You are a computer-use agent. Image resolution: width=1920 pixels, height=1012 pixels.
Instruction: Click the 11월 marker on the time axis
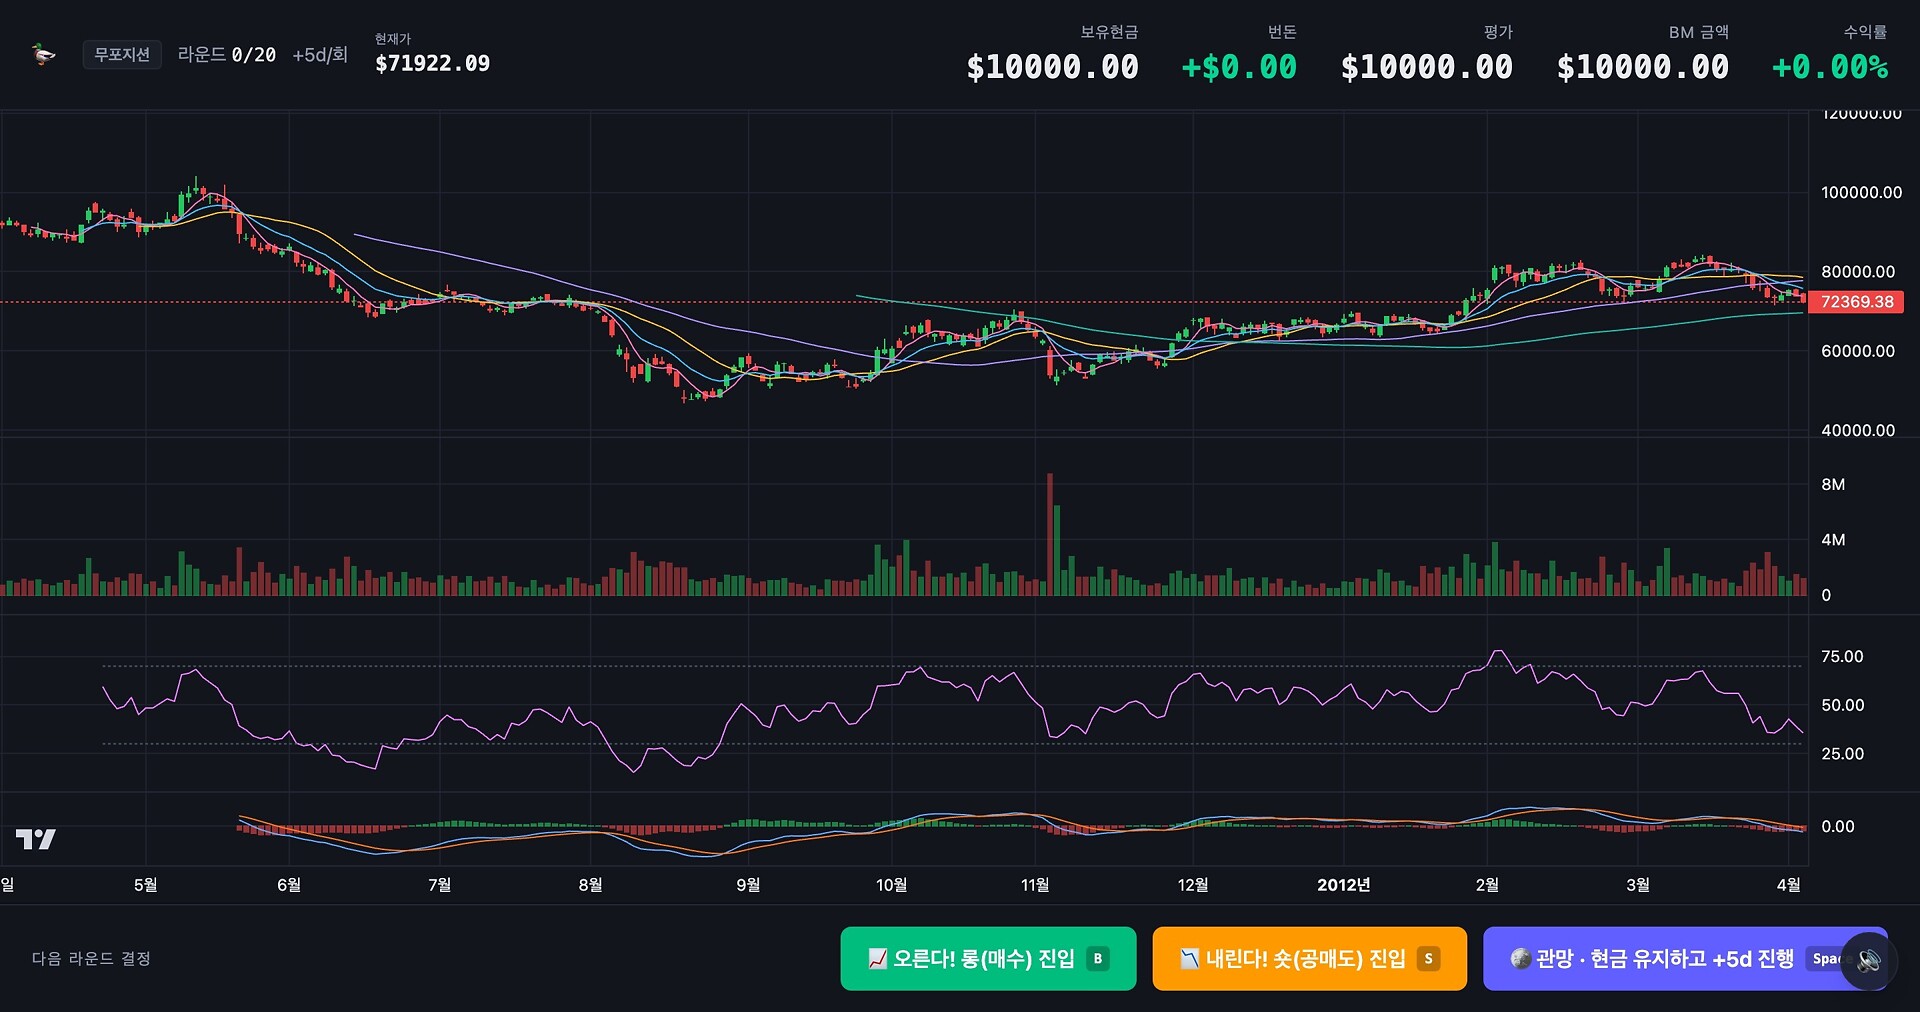[x=1035, y=885]
